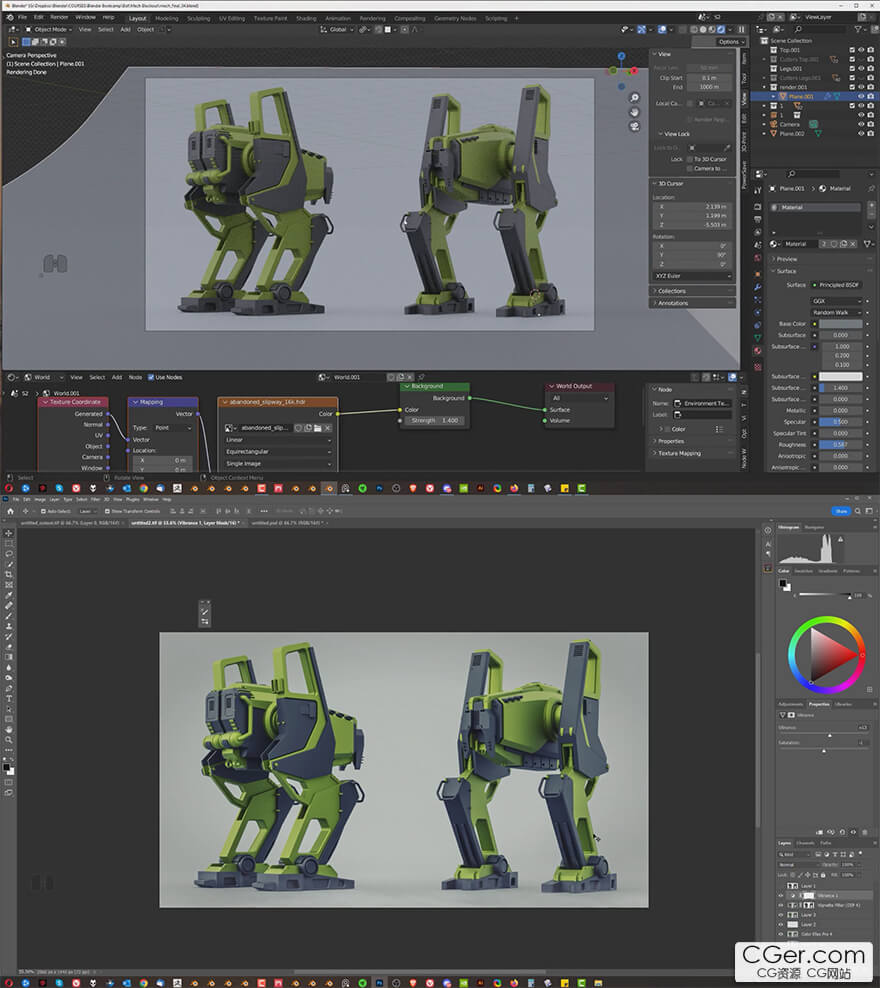Image resolution: width=880 pixels, height=988 pixels.
Task: Select the Lasso tool in Photoshop
Action: (x=9, y=554)
